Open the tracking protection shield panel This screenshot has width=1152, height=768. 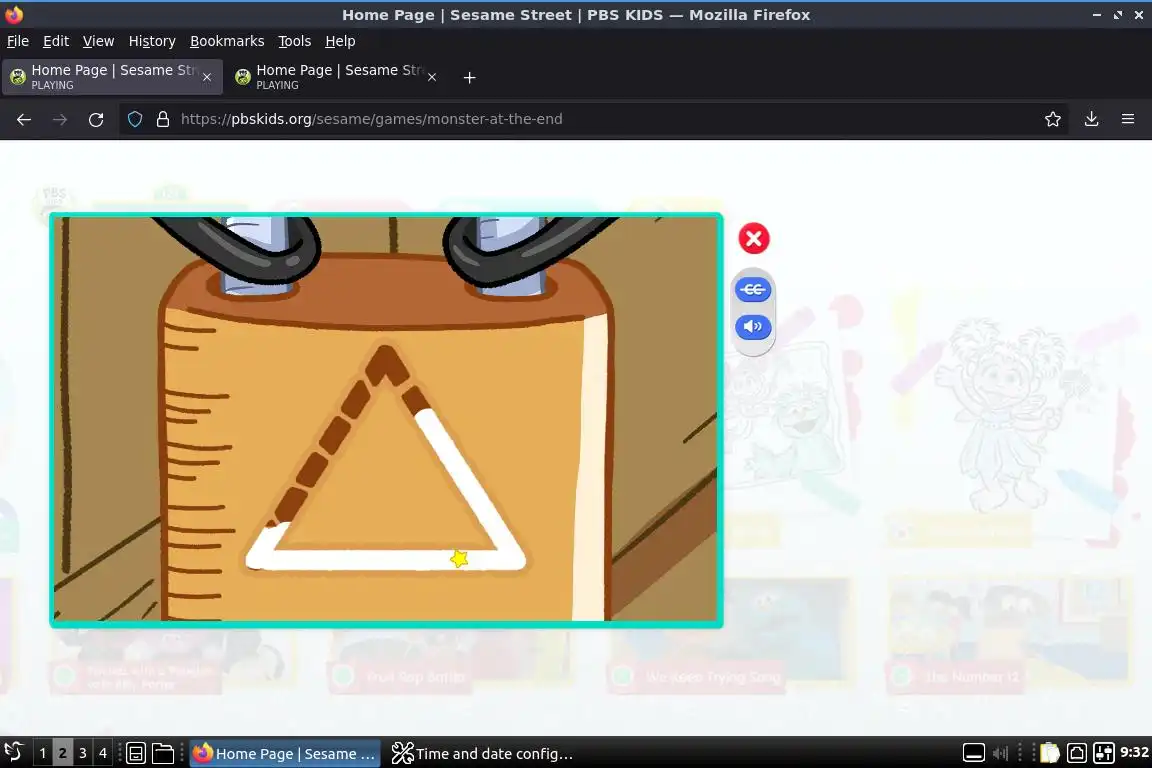click(x=135, y=119)
